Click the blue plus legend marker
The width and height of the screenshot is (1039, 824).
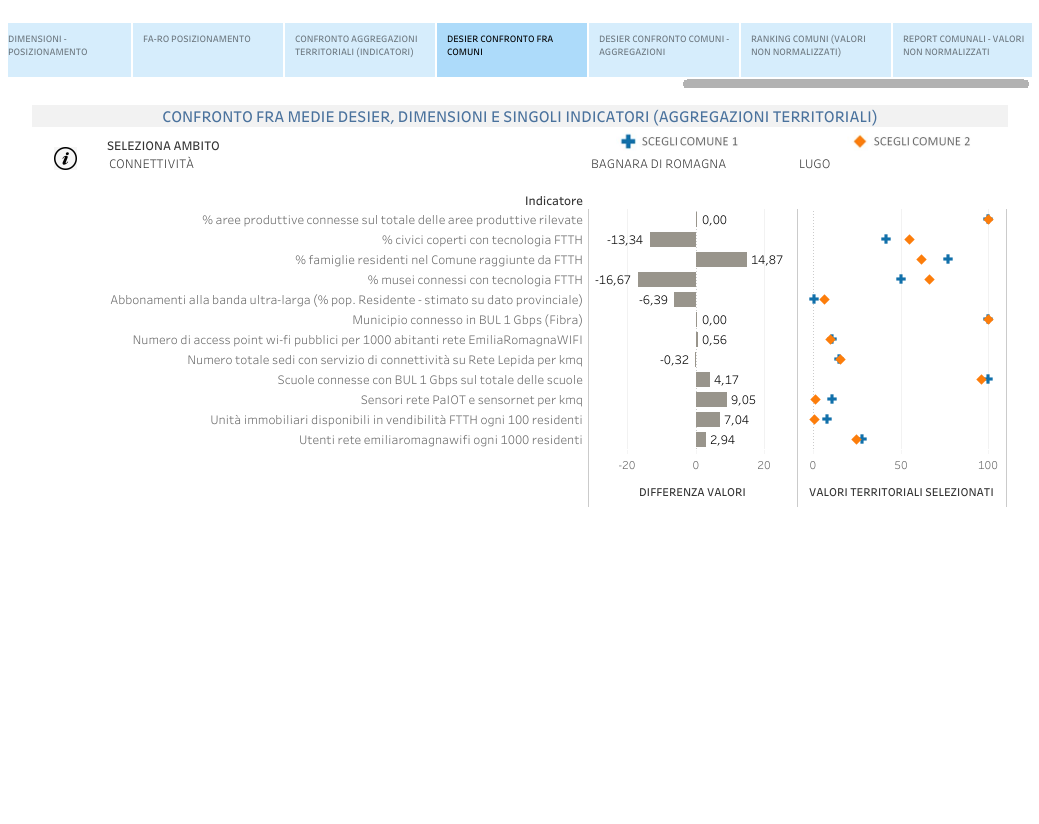[x=628, y=141]
